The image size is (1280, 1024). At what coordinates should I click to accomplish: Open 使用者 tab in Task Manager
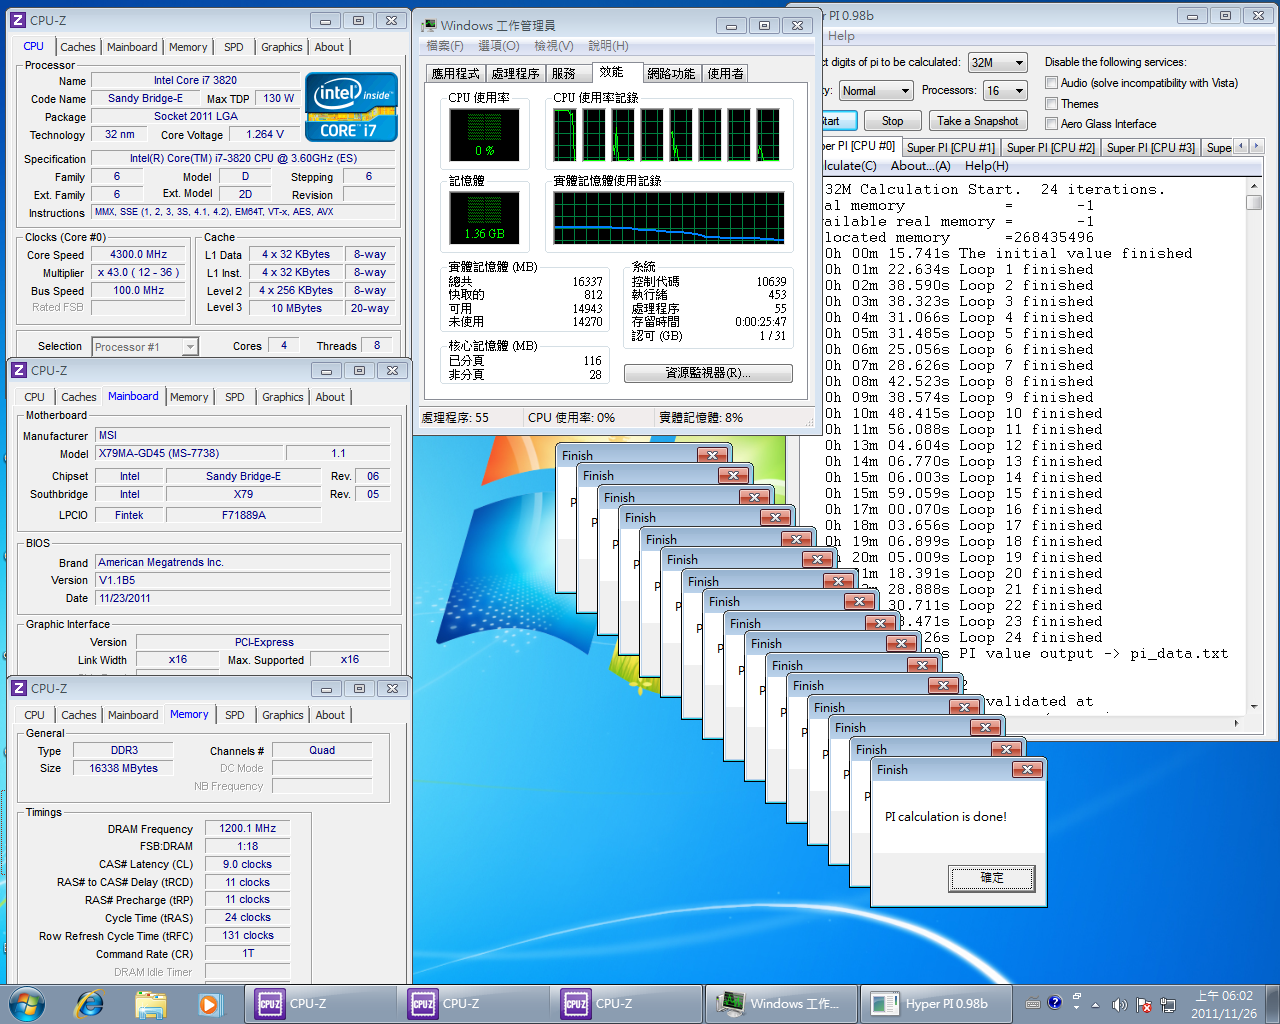(x=725, y=73)
